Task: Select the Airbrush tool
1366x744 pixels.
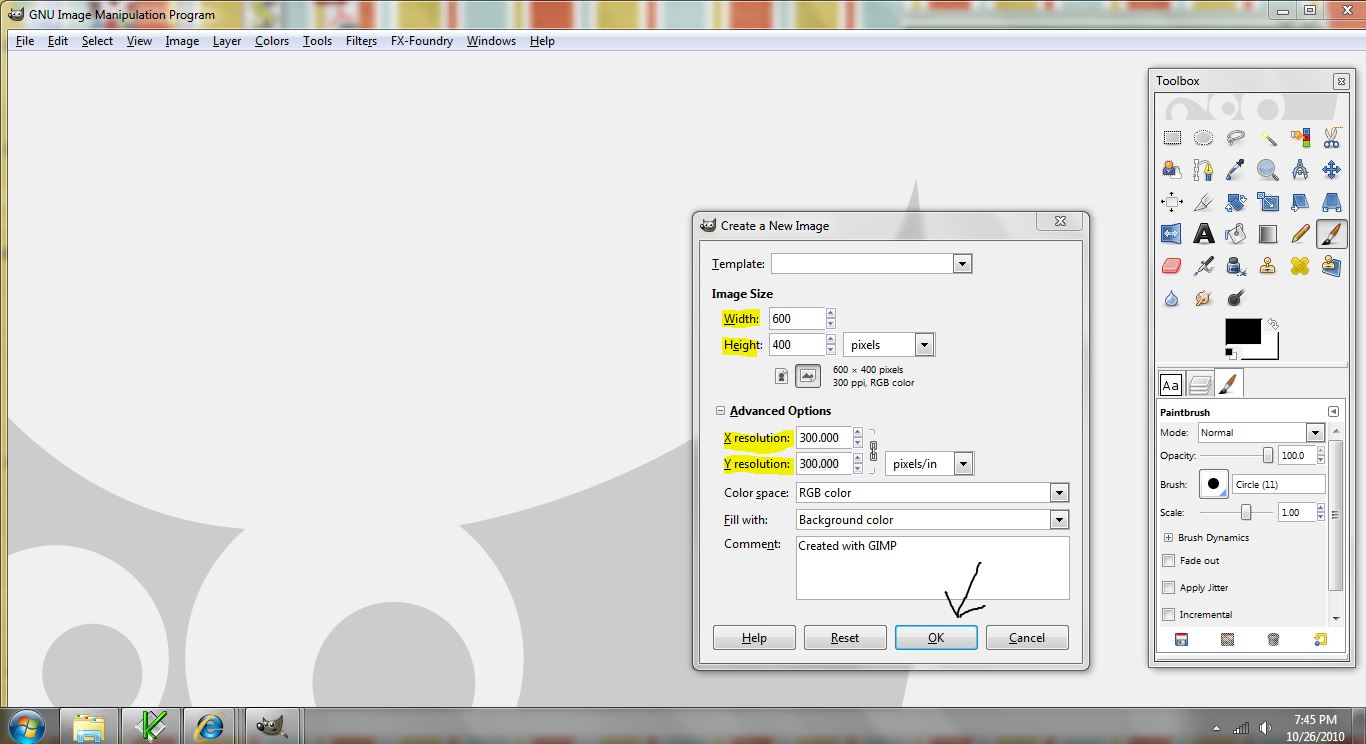Action: [1204, 266]
